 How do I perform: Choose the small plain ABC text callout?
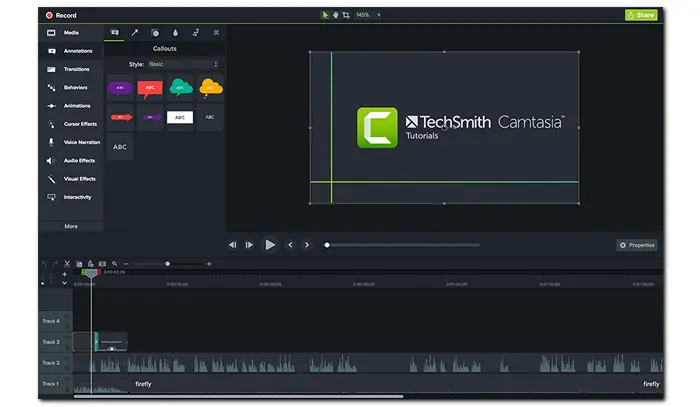point(210,117)
